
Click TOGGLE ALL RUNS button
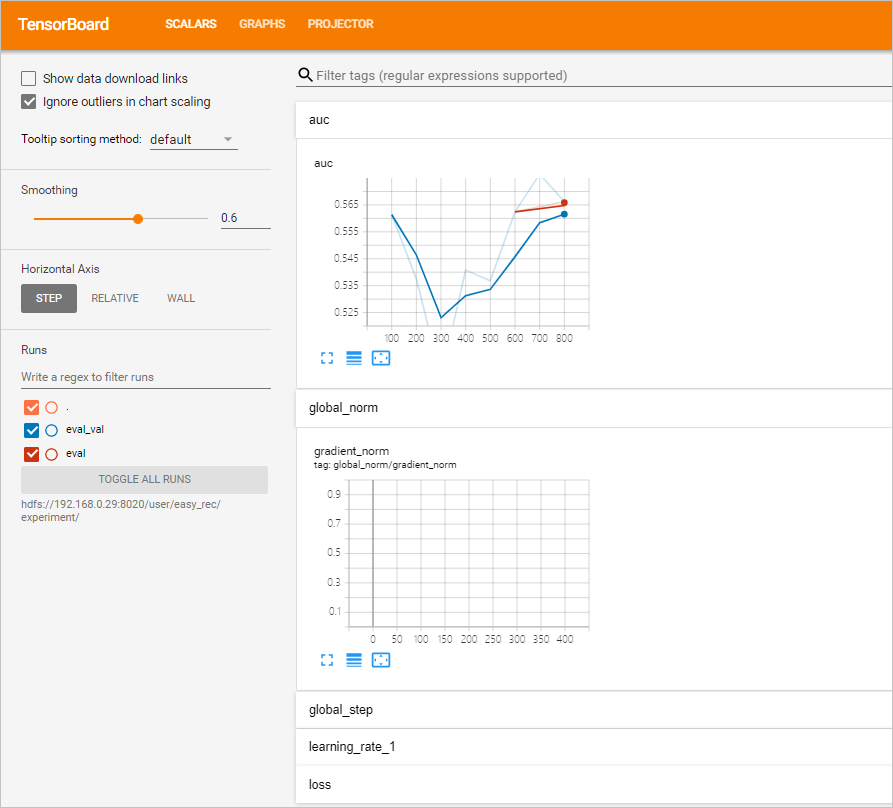click(x=145, y=479)
